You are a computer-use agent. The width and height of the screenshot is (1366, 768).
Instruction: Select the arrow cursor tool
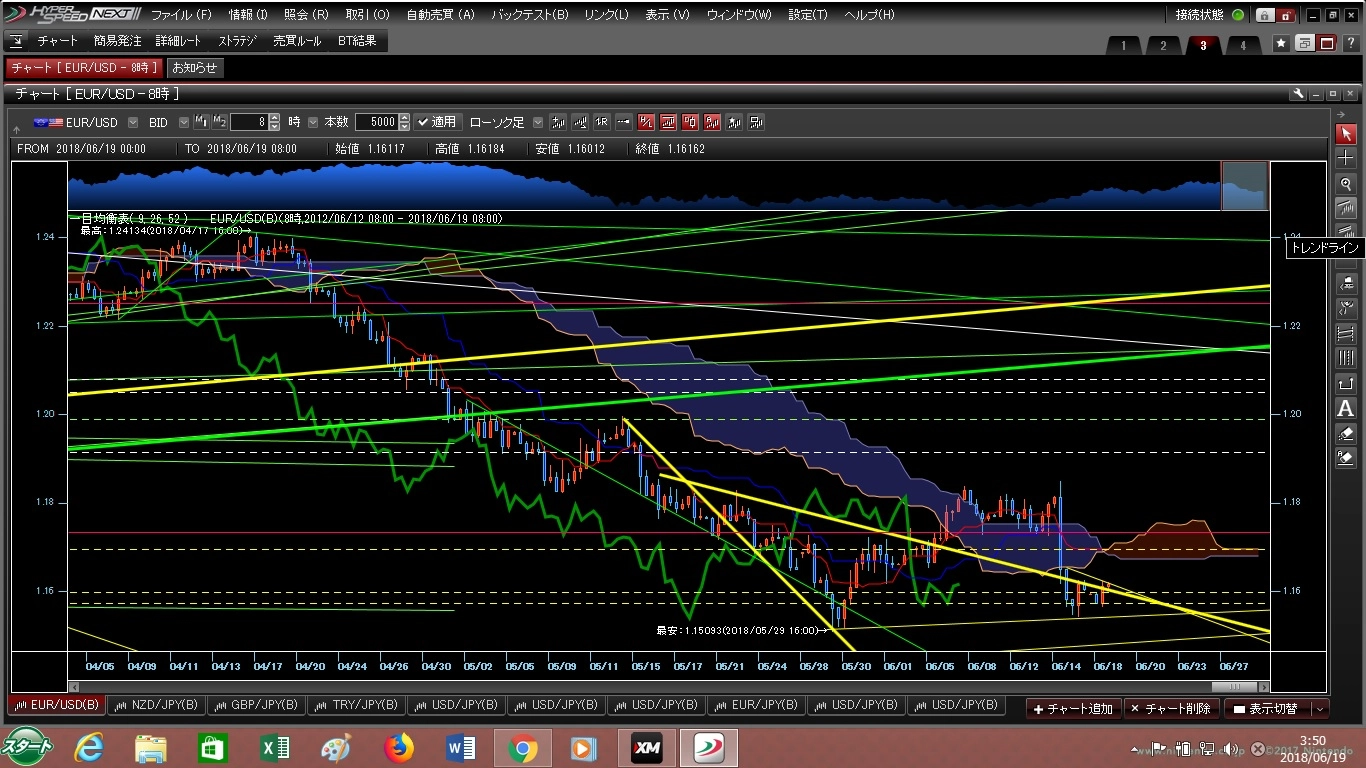(x=1346, y=134)
